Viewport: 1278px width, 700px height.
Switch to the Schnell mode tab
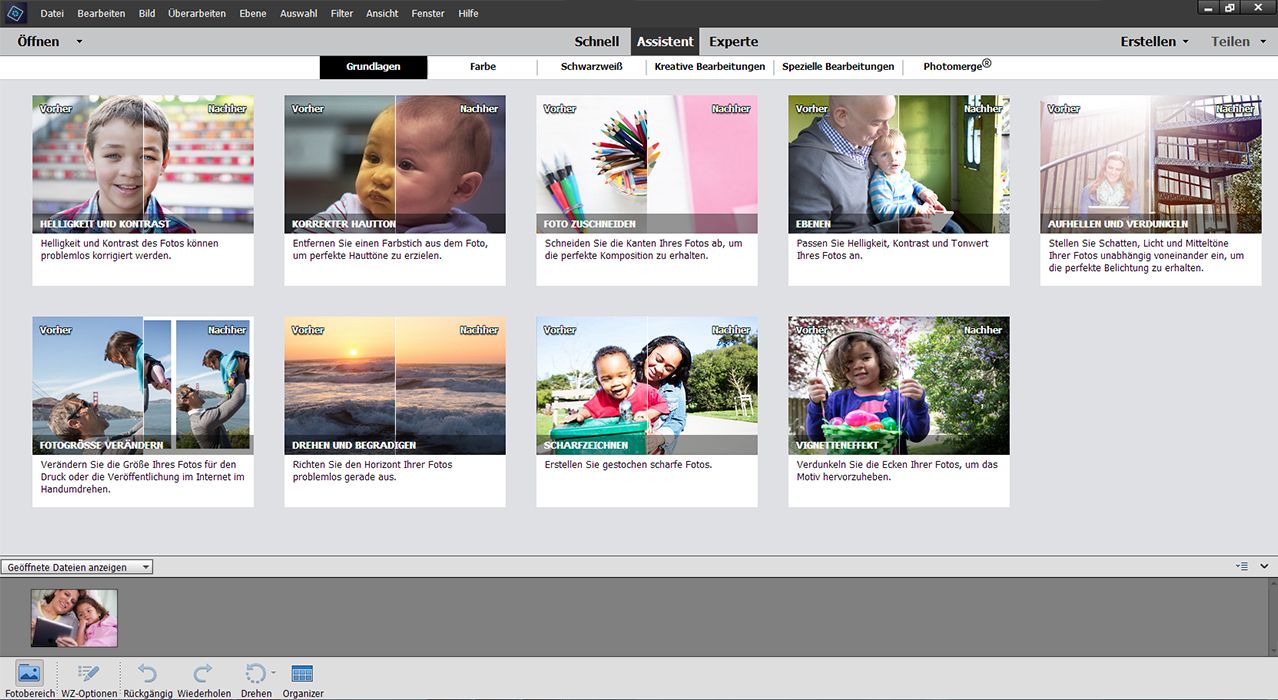597,42
